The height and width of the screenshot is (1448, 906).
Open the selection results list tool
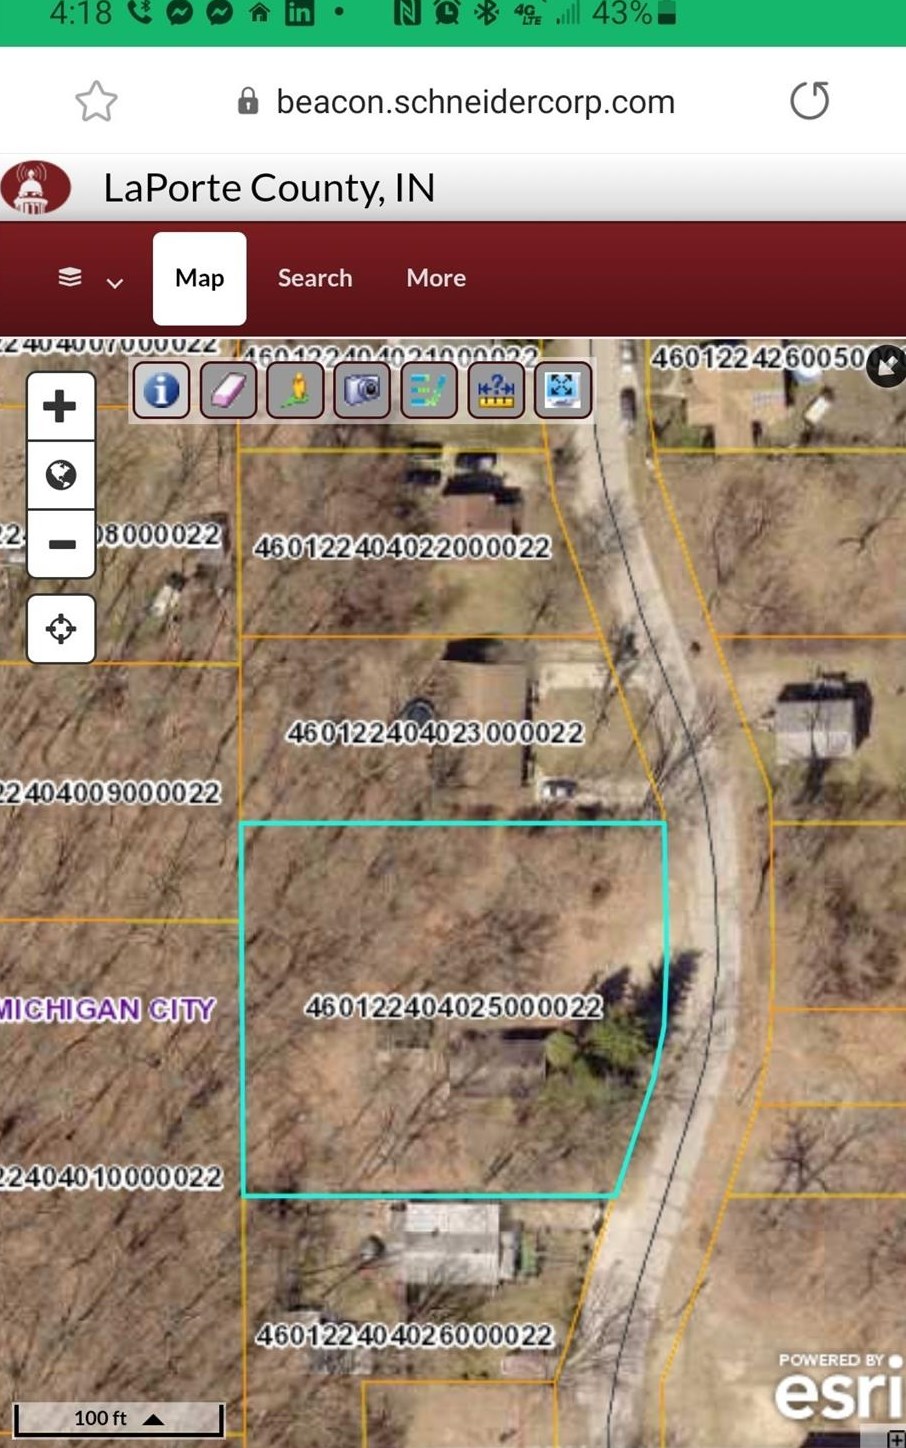(x=428, y=390)
